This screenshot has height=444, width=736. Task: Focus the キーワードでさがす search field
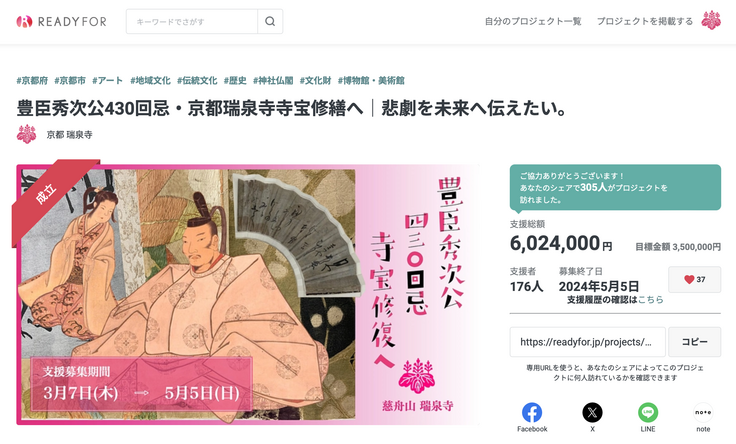(x=192, y=22)
